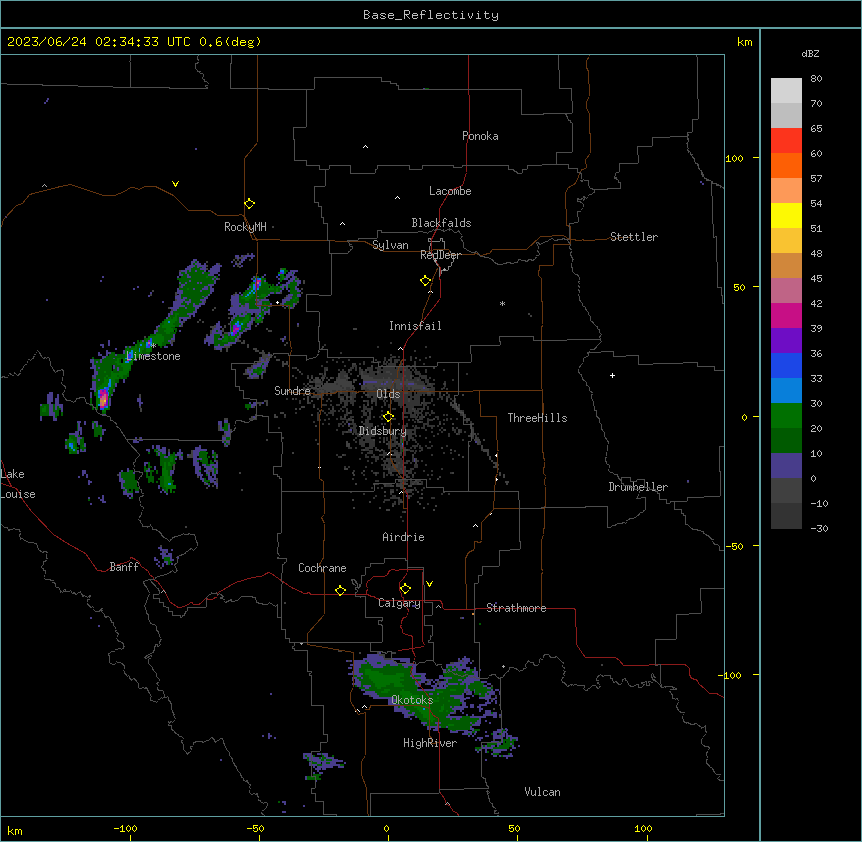Select the blue 33-36 dBZ legend swatch

point(786,365)
